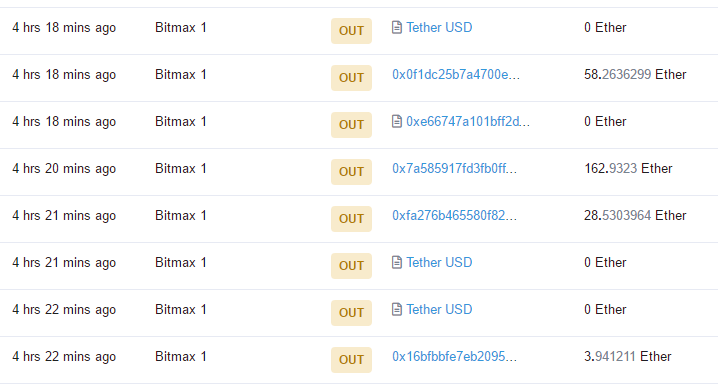Open contract address 0xe66747a101bff2d...
Screen dimensions: 718x385
click(468, 121)
